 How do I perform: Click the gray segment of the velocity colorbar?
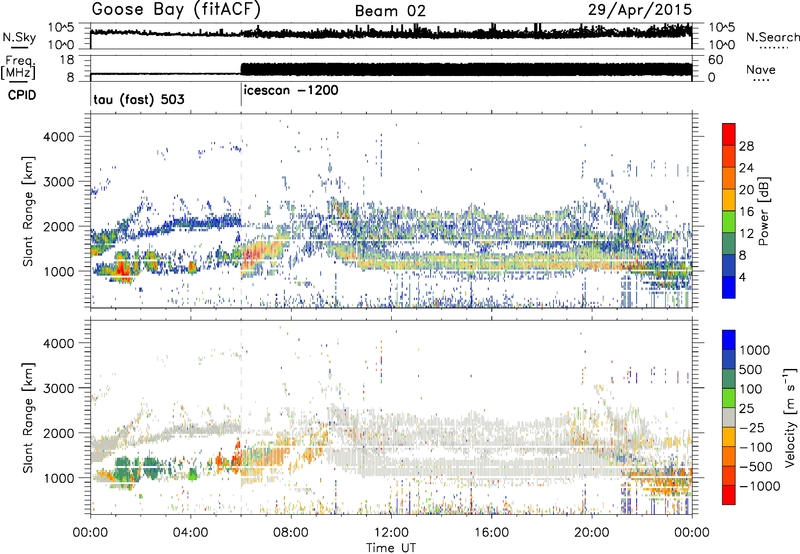729,417
